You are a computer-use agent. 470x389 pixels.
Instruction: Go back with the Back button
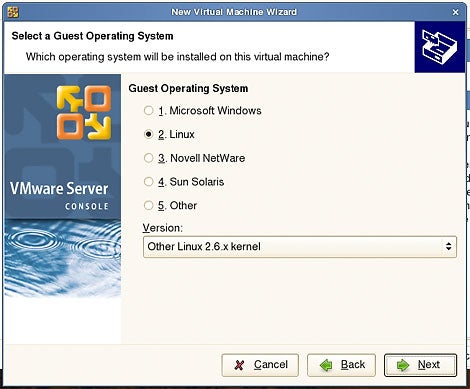pos(341,365)
